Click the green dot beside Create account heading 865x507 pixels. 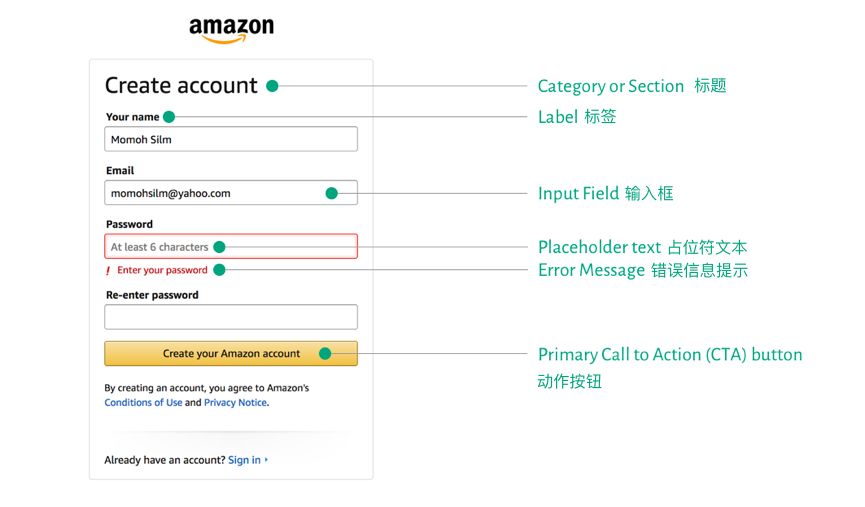(x=272, y=86)
